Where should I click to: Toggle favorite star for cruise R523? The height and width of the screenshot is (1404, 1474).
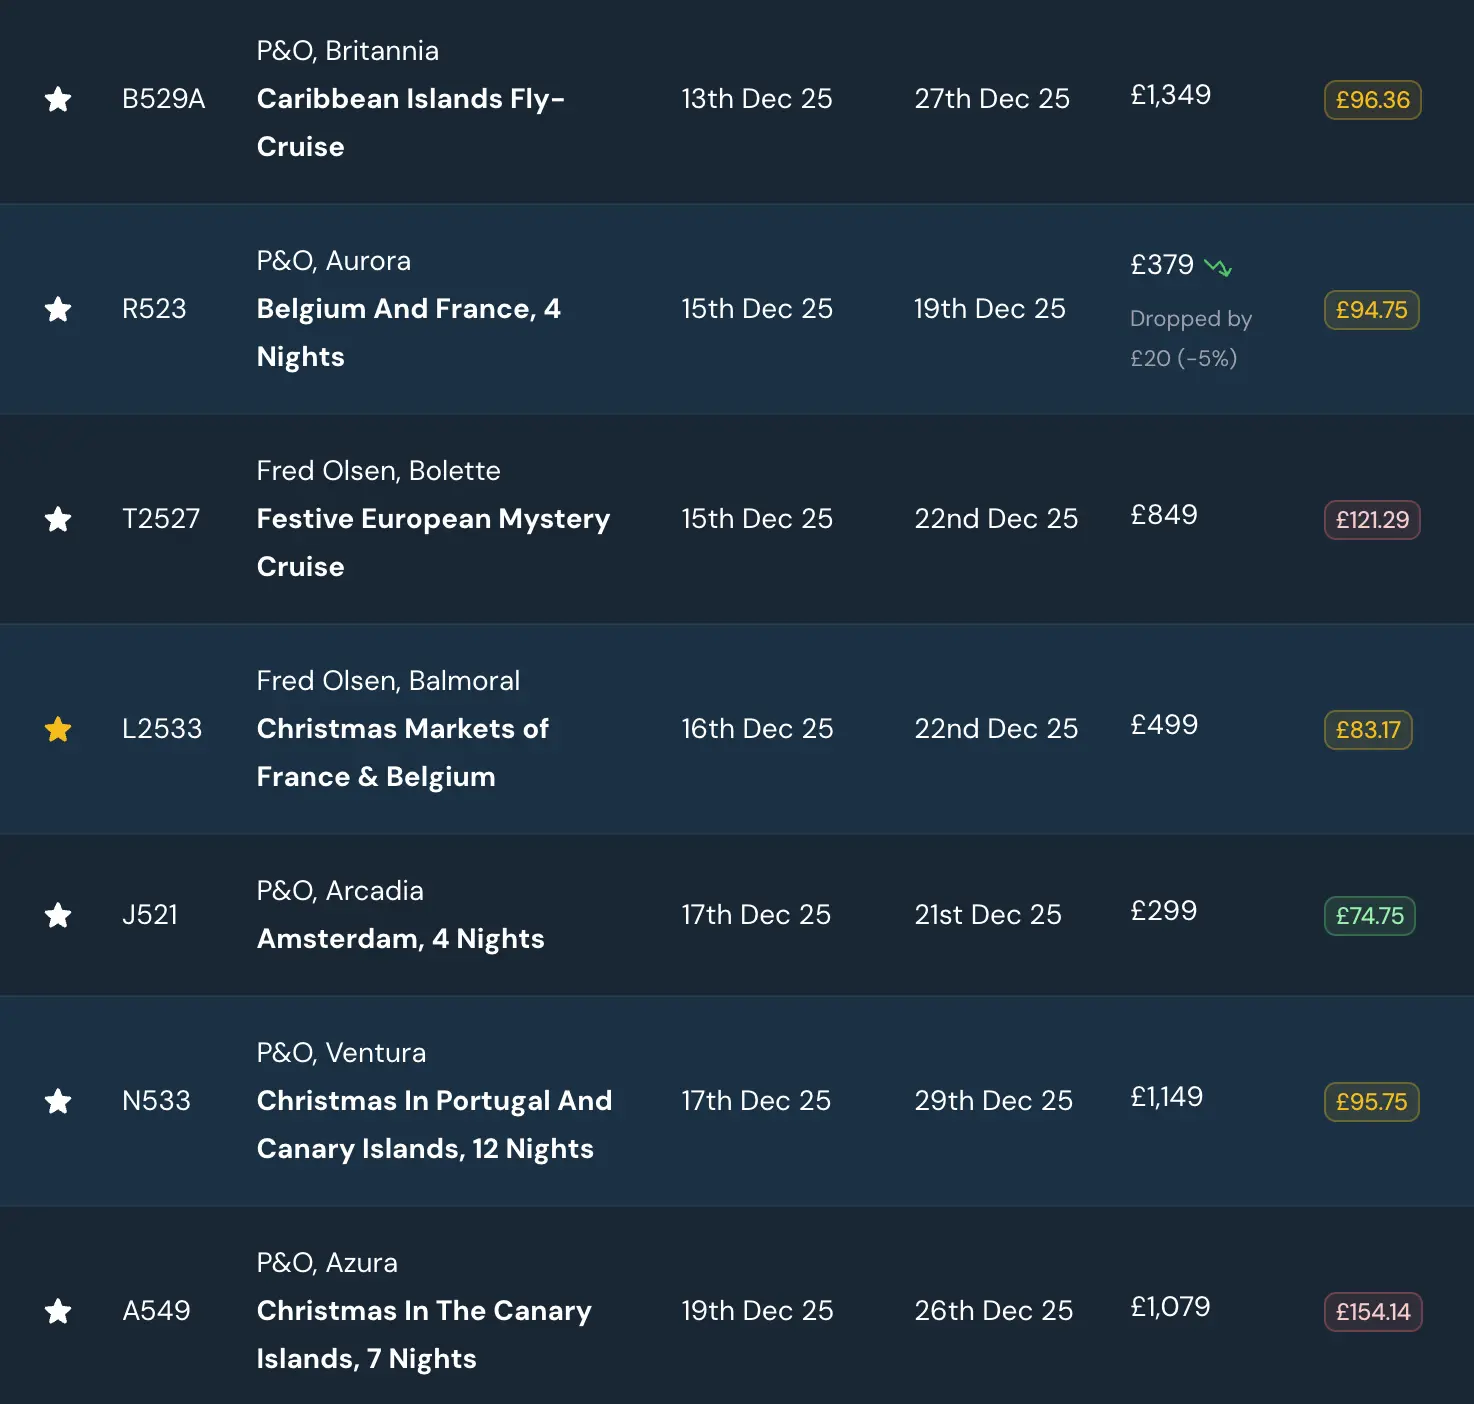coord(58,309)
